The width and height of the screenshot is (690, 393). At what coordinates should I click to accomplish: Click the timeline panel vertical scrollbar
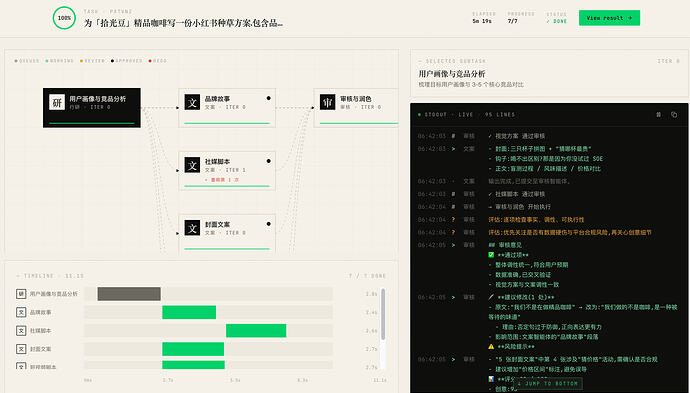pyautogui.click(x=383, y=314)
